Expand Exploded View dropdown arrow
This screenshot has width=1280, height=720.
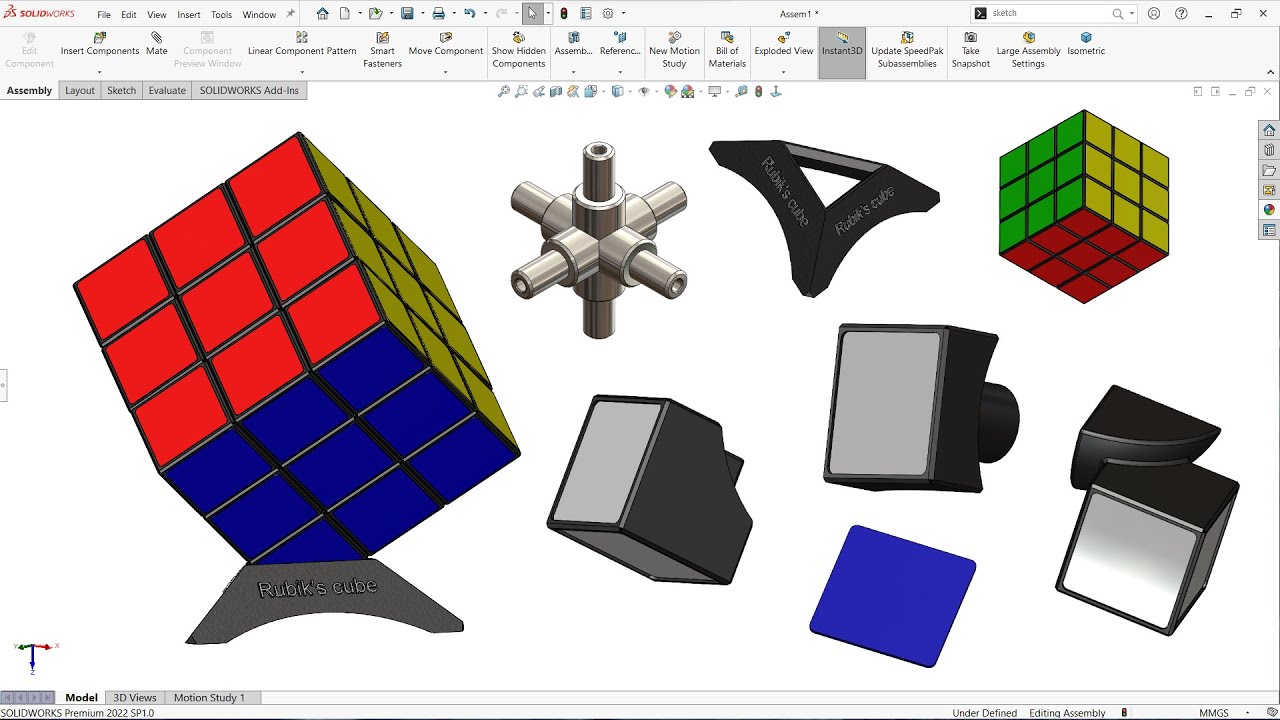[x=783, y=72]
